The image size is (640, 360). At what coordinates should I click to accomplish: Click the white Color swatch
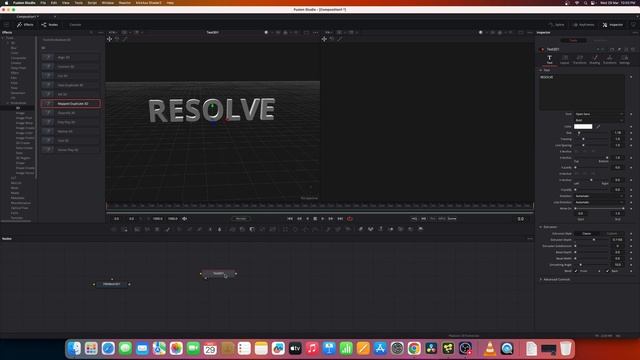click(583, 127)
